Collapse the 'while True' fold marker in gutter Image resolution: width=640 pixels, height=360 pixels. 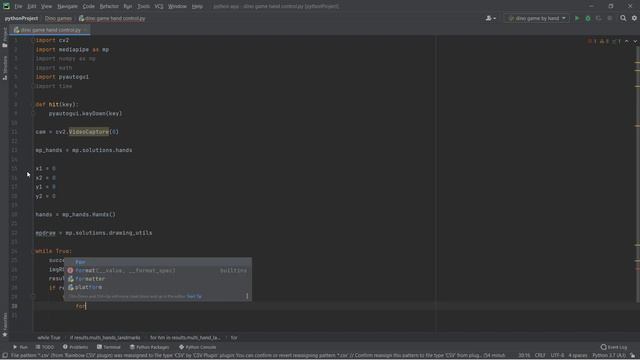point(33,251)
